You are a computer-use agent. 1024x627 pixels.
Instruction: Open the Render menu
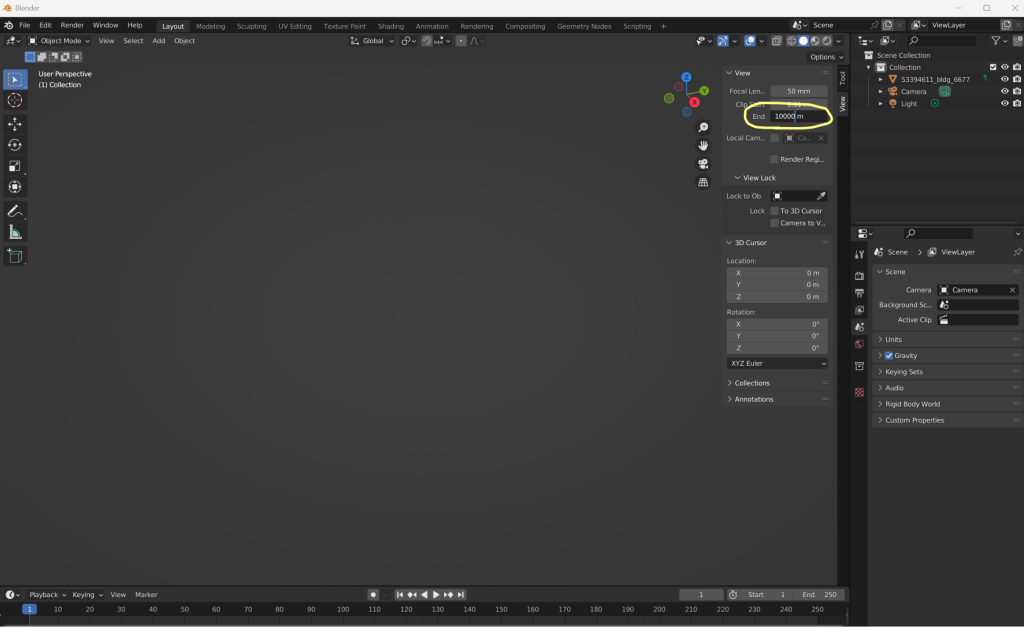[x=72, y=25]
